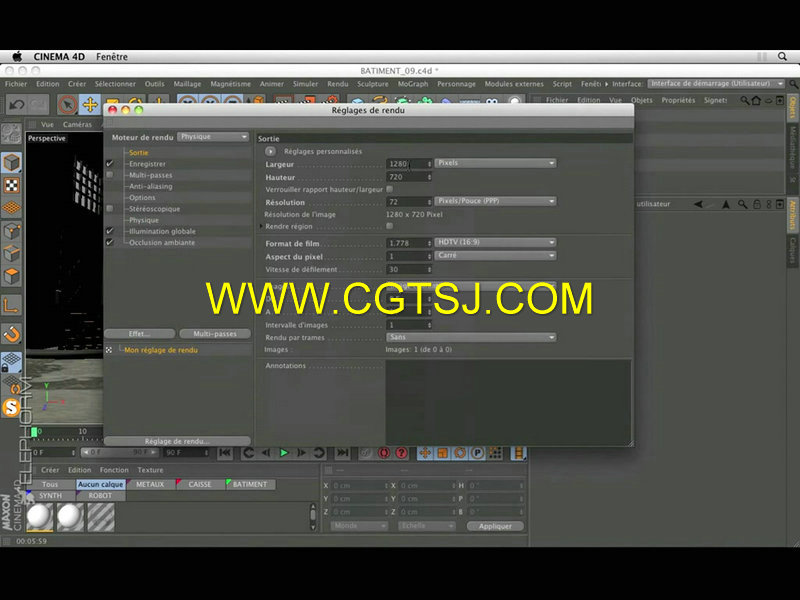Click the Undo arrow in the toolbar

16,105
